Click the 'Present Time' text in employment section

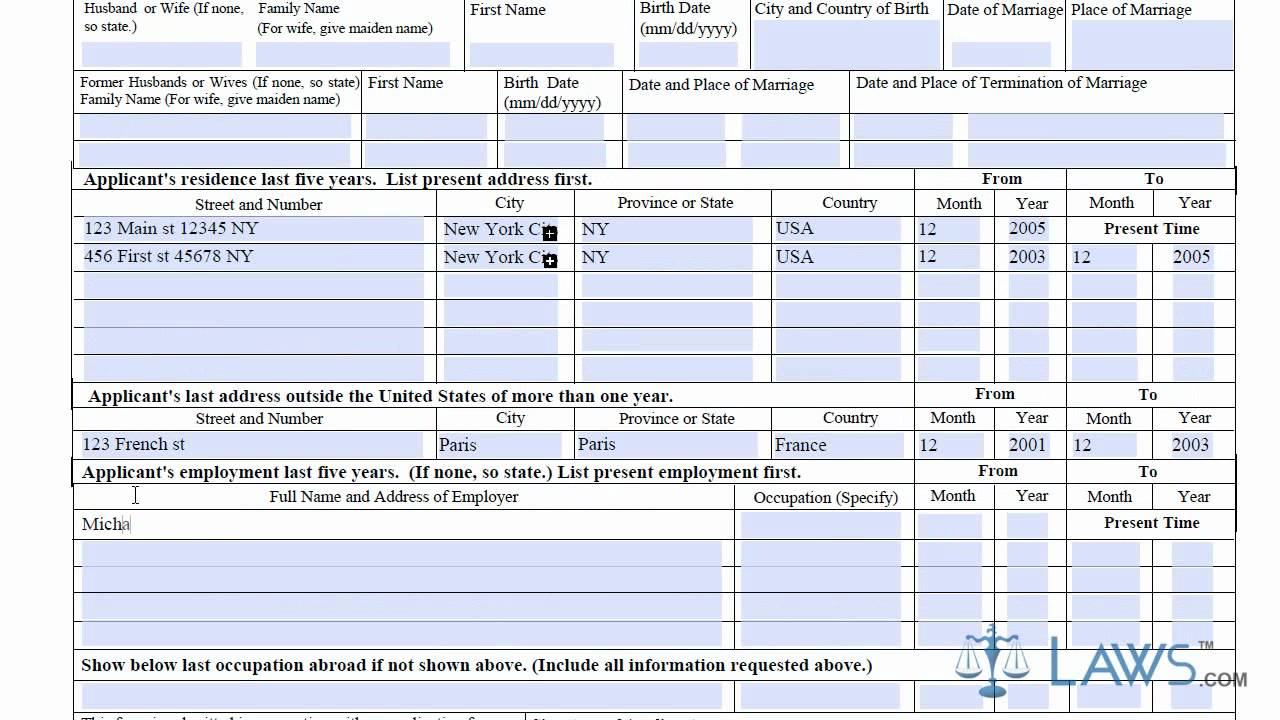click(1151, 523)
